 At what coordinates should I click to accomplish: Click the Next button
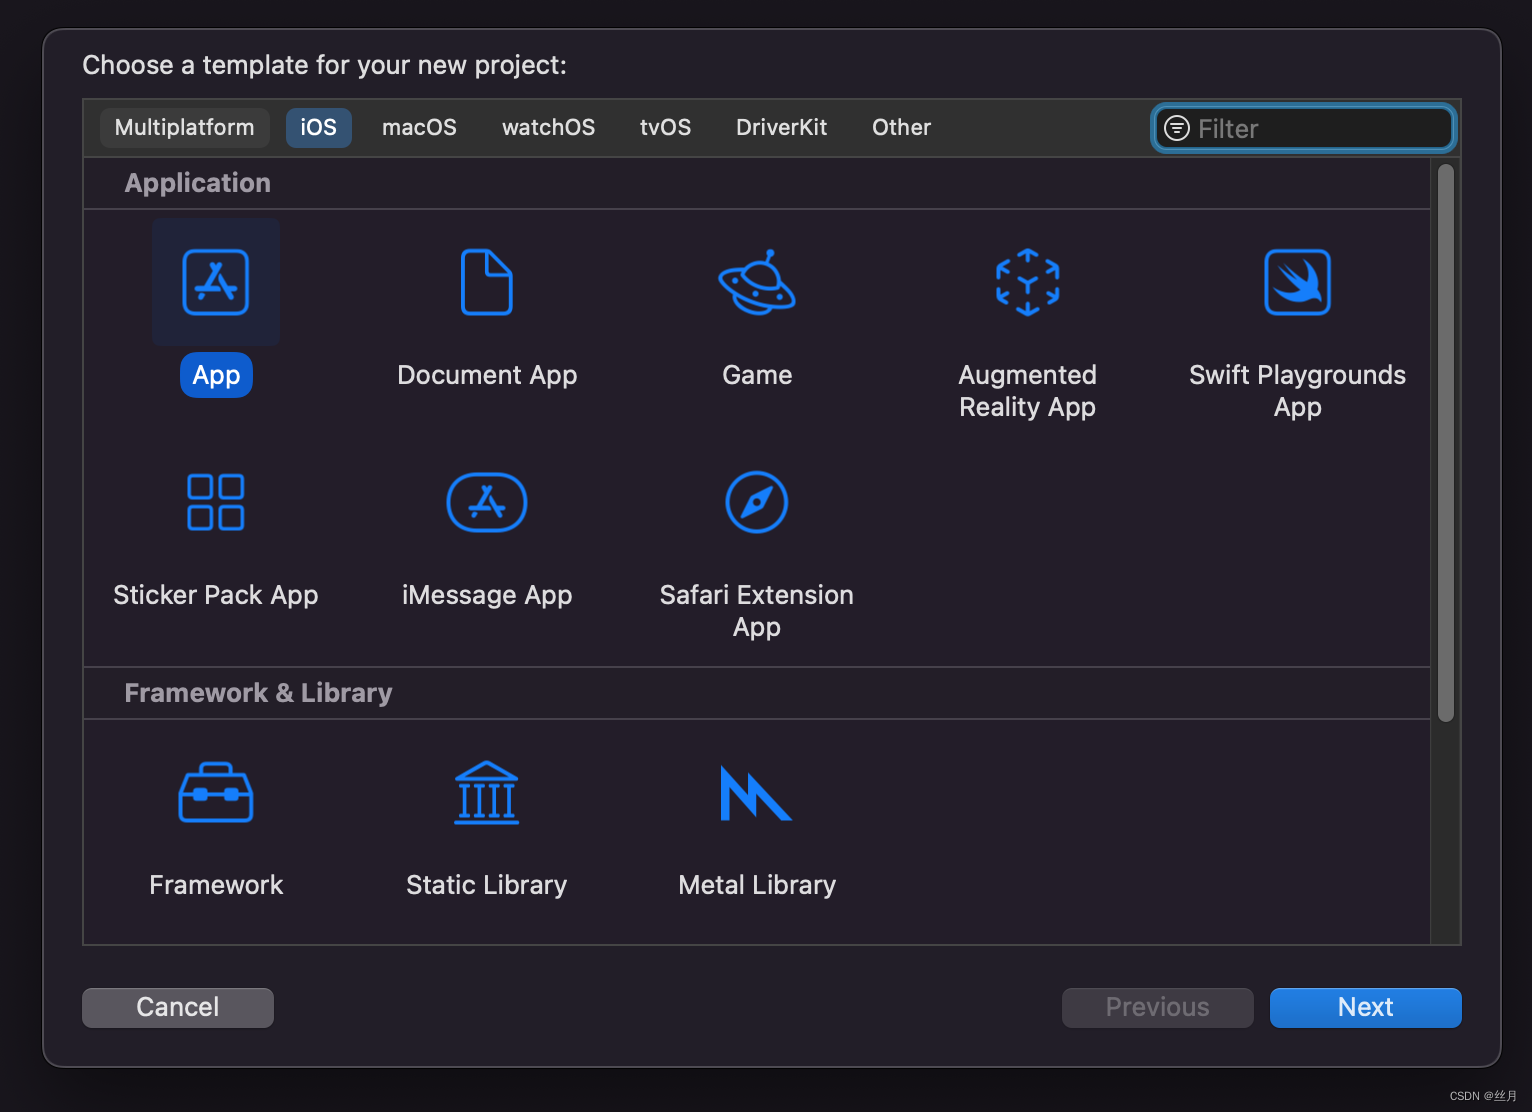[1366, 1007]
